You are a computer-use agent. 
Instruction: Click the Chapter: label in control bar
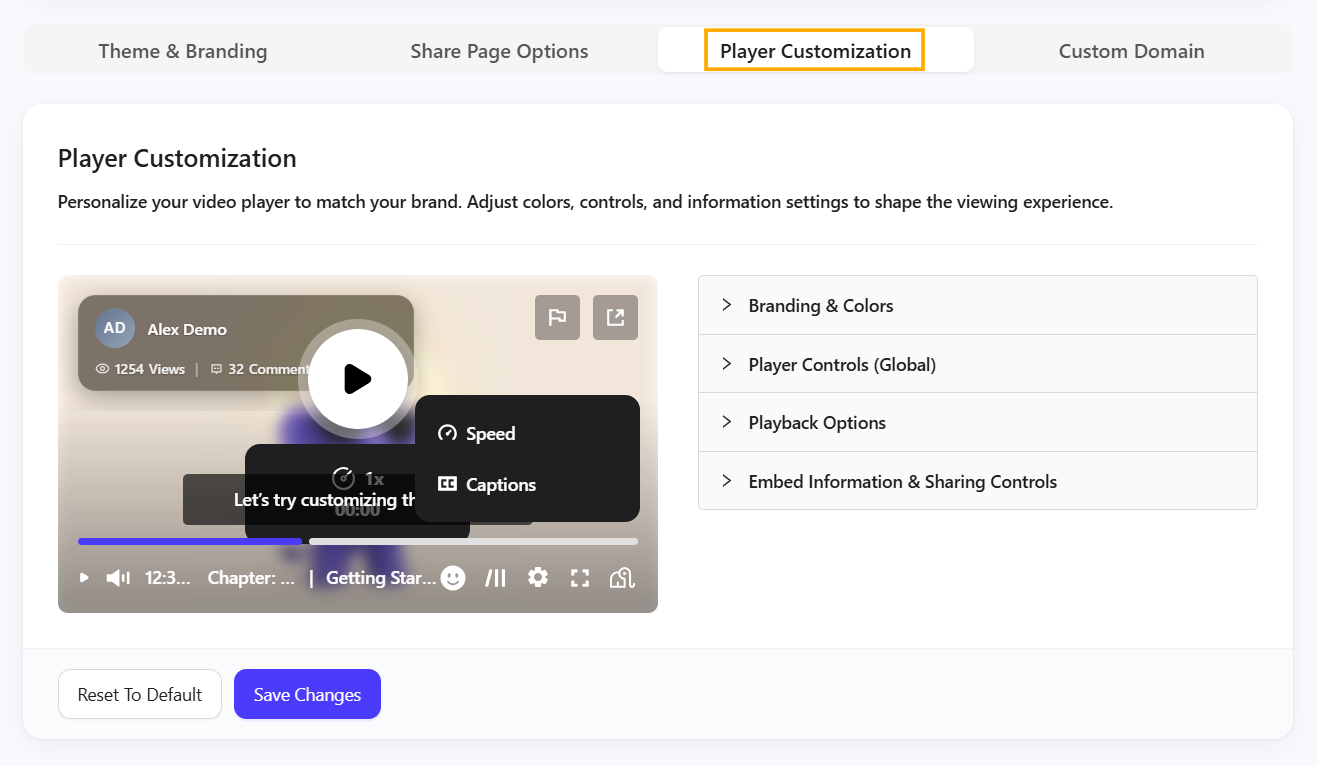[x=251, y=578]
